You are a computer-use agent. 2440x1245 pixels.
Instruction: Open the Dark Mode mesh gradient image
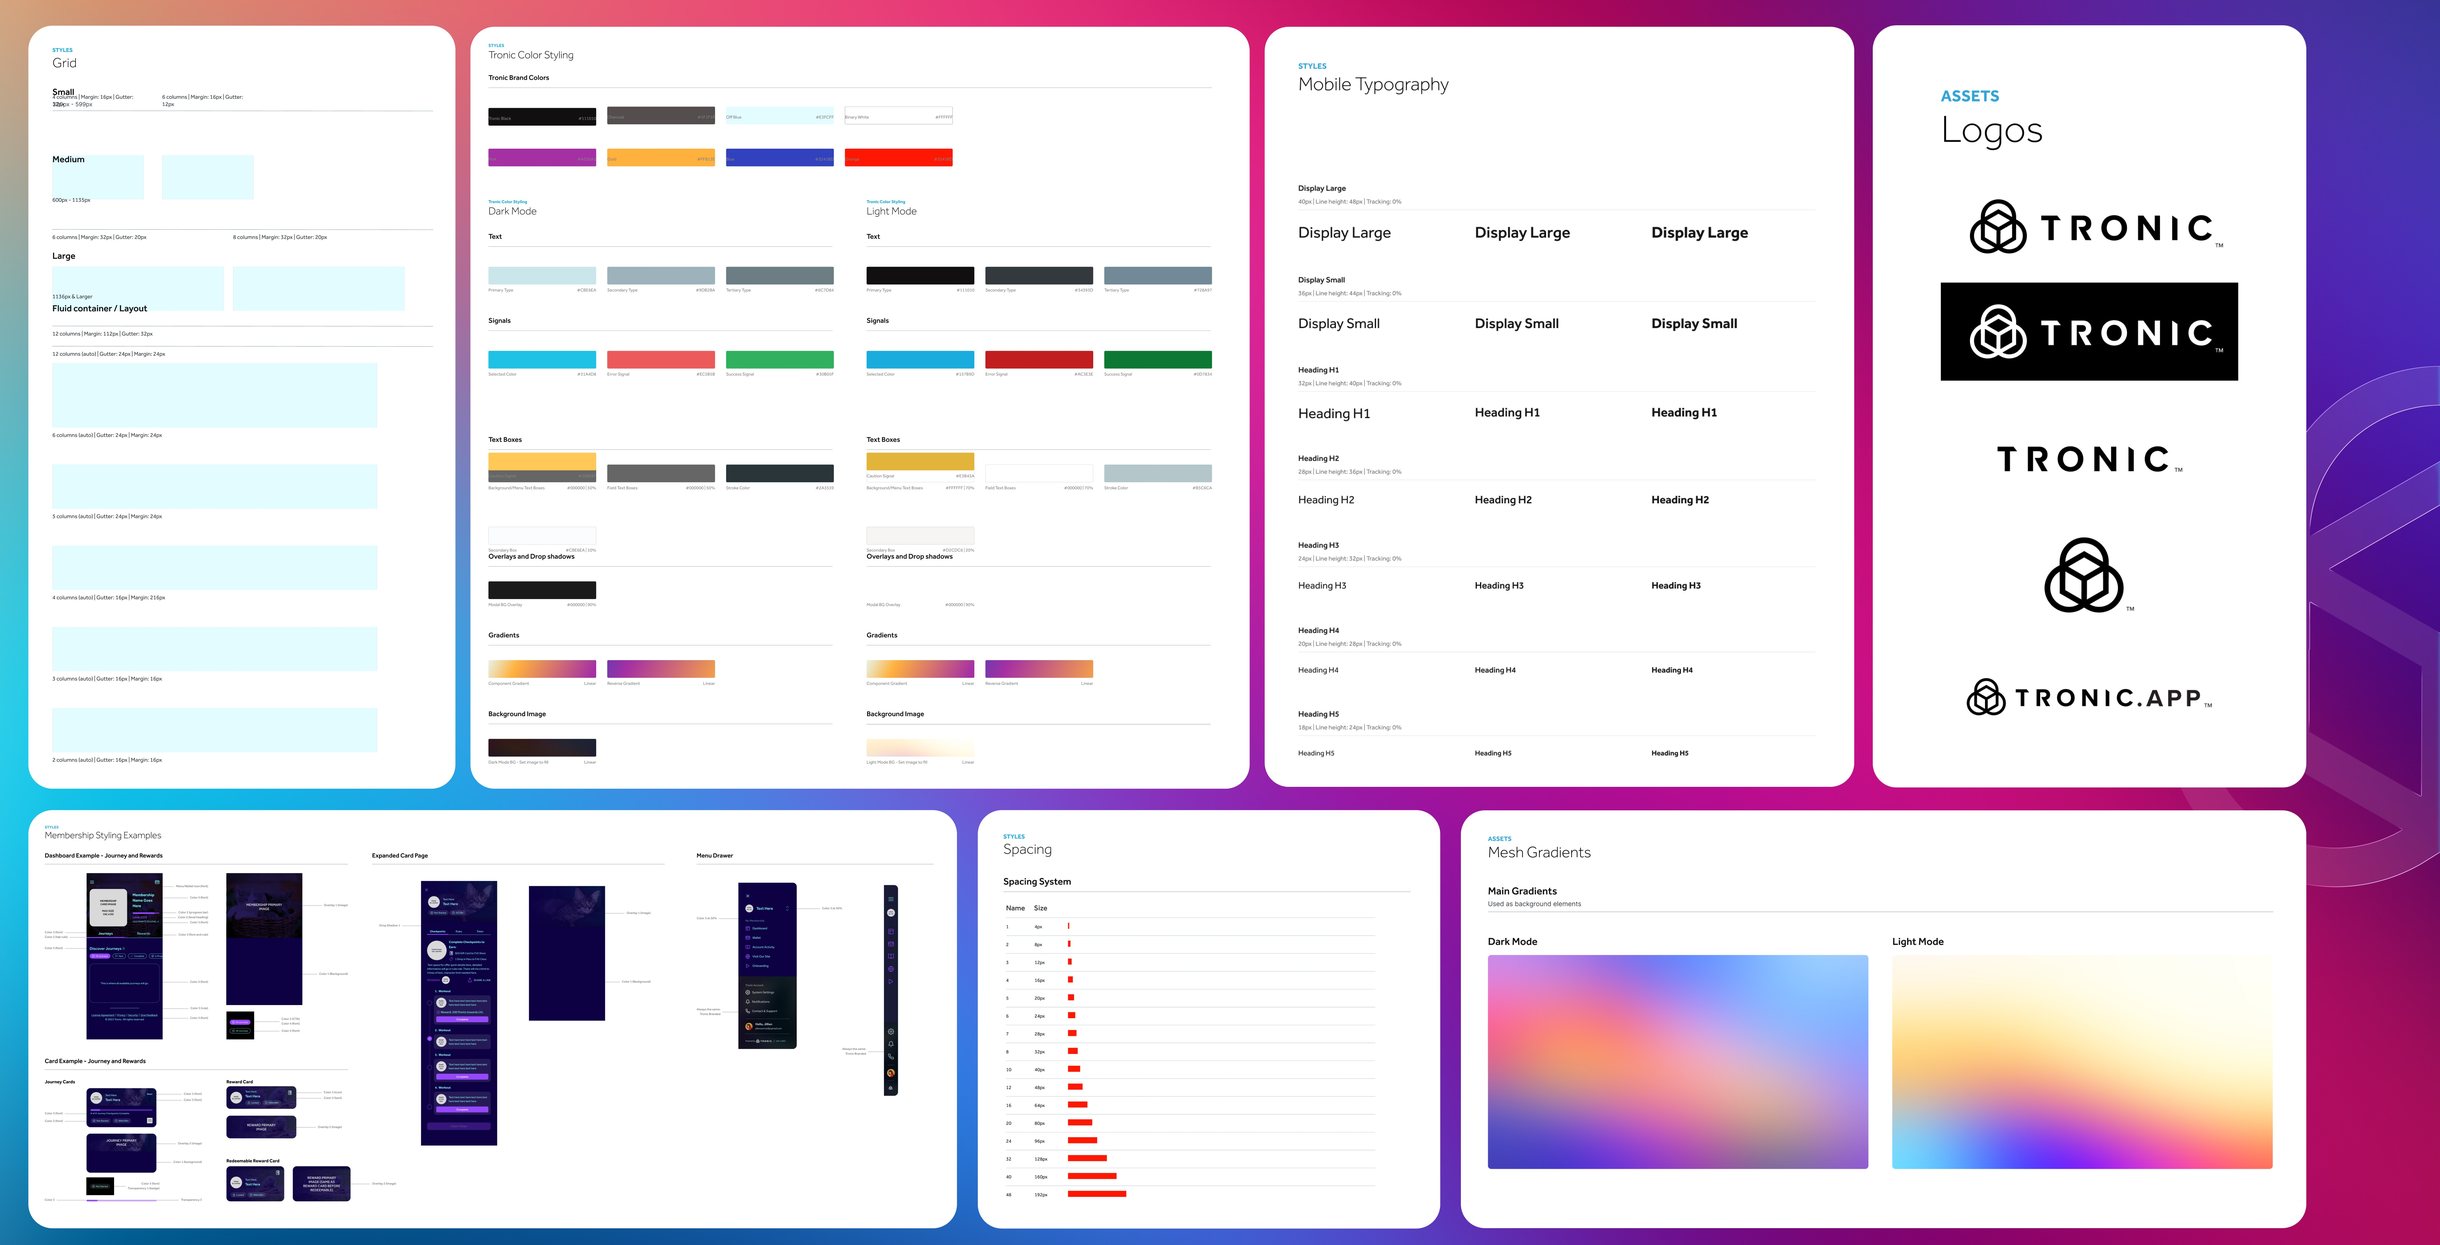(x=1677, y=1061)
